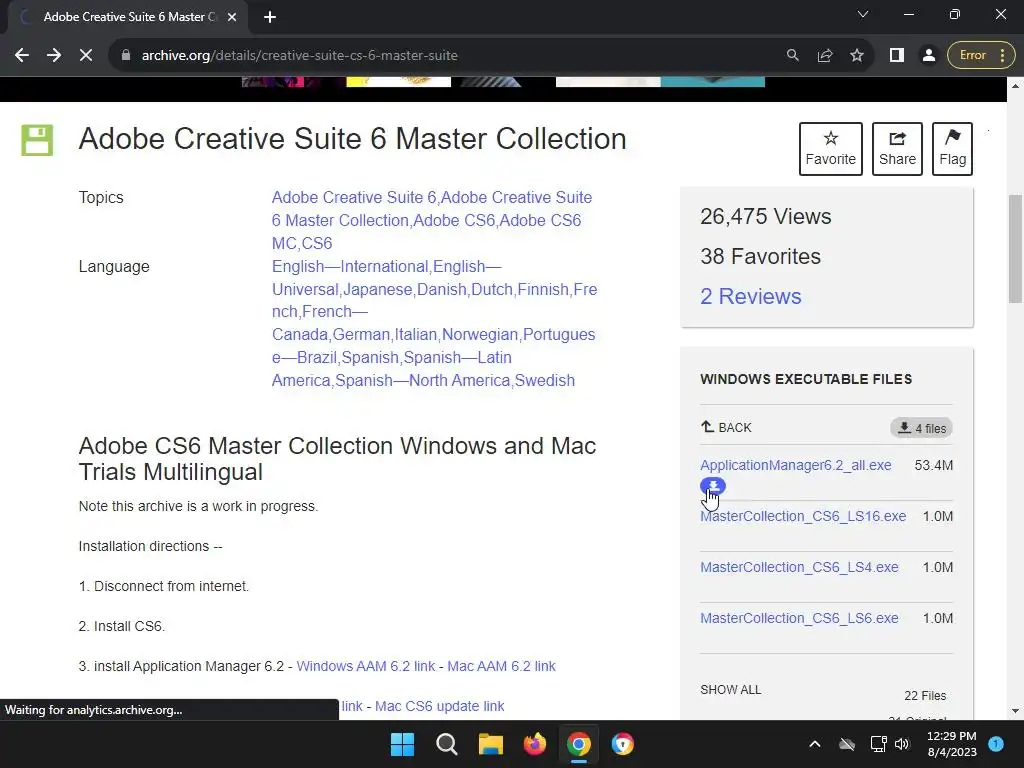Click the blue download icon under ApplicationManager
The height and width of the screenshot is (768, 1024).
point(713,486)
